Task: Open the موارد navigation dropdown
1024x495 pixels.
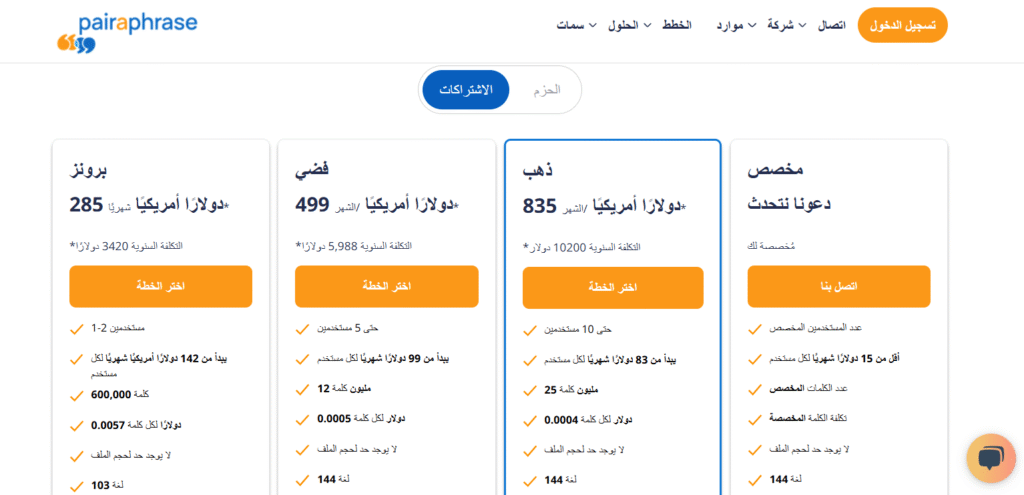Action: [736, 25]
